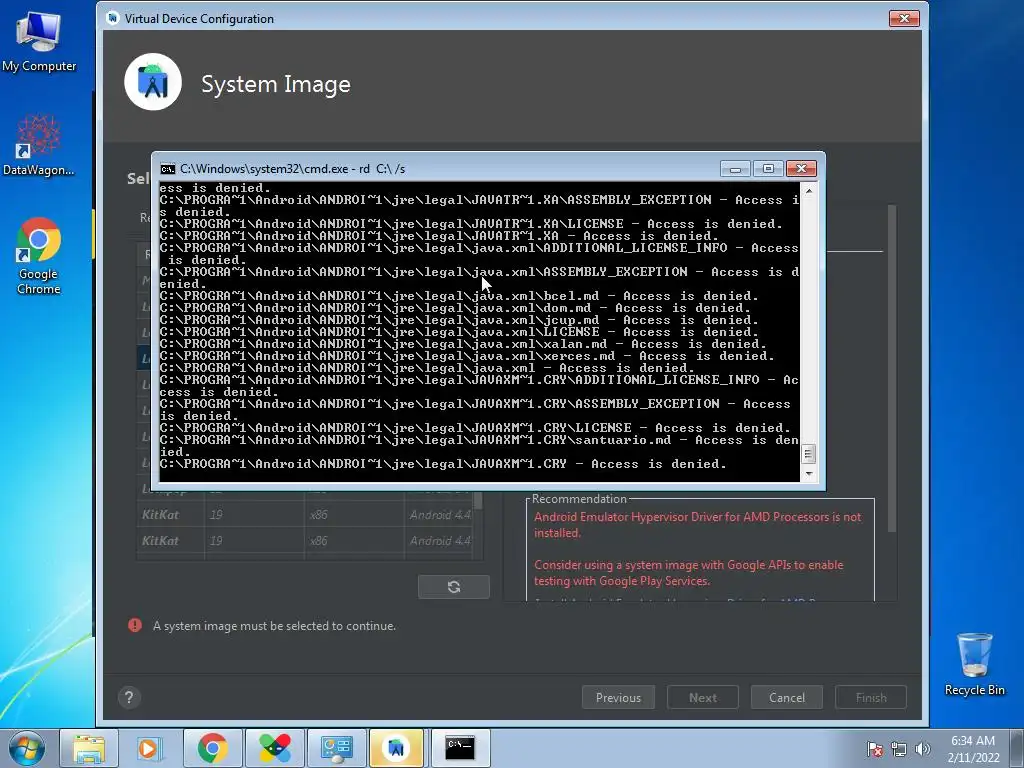Open File Explorer from taskbar
1024x768 pixels.
click(89, 748)
